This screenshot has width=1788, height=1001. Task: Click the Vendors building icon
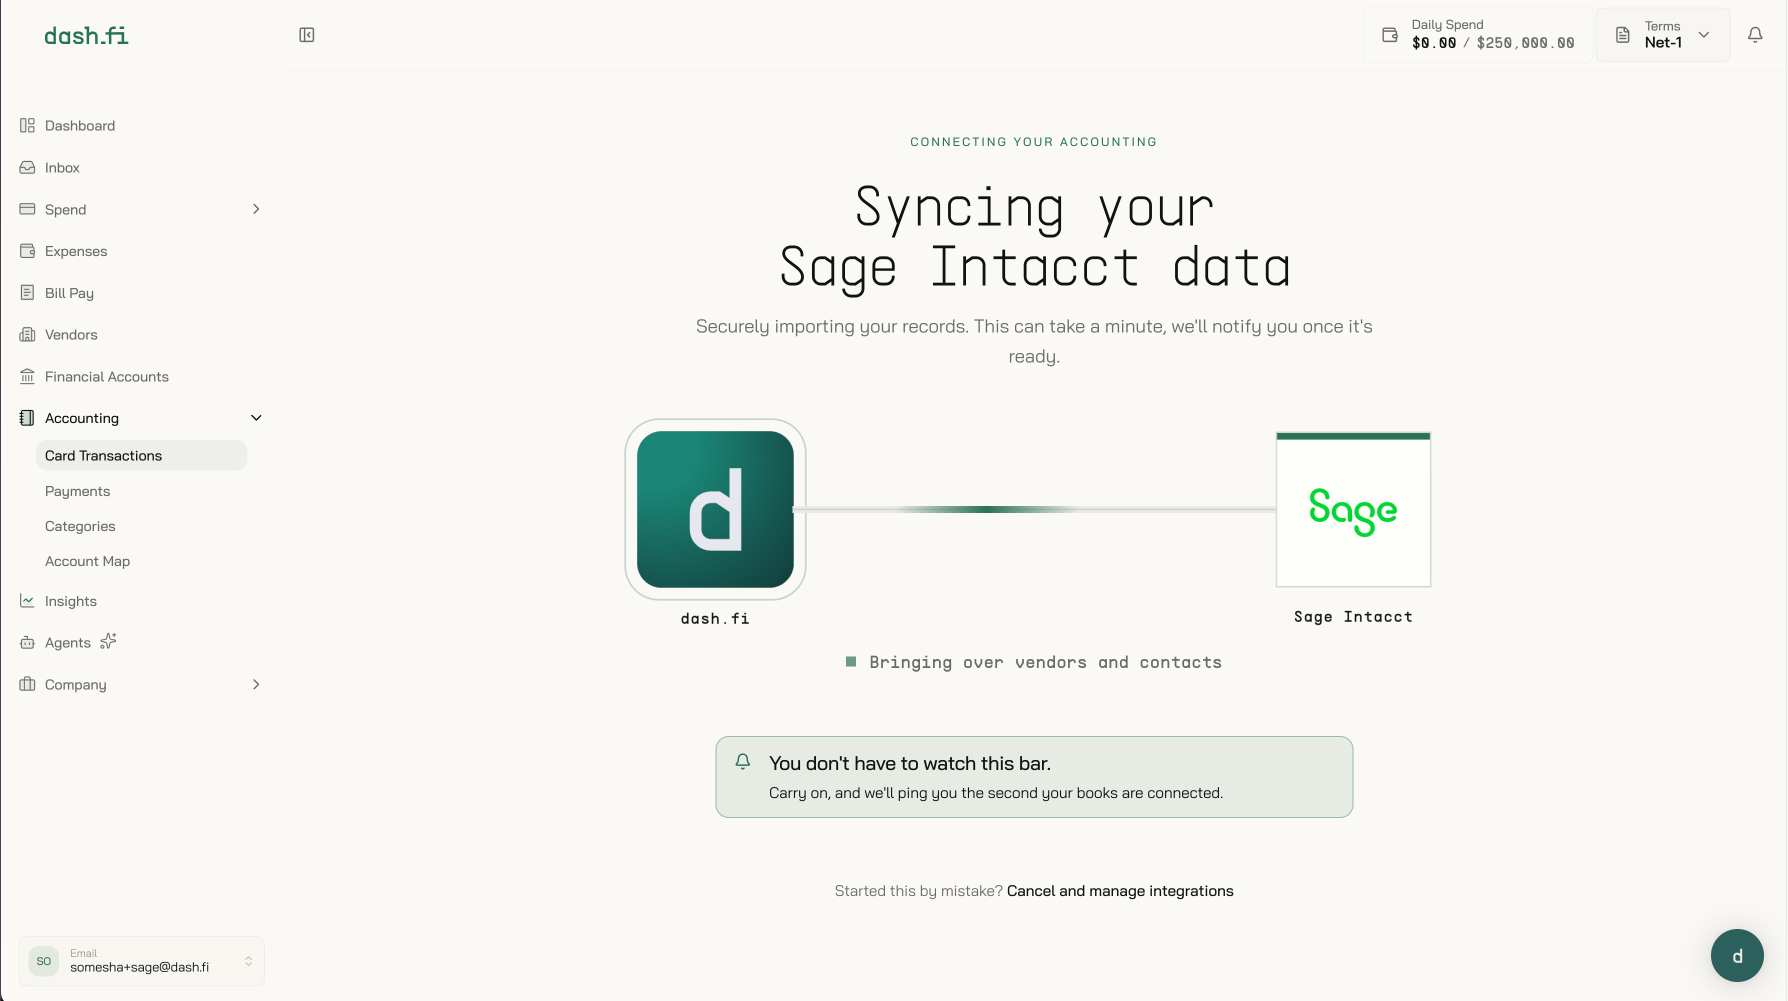tap(27, 335)
